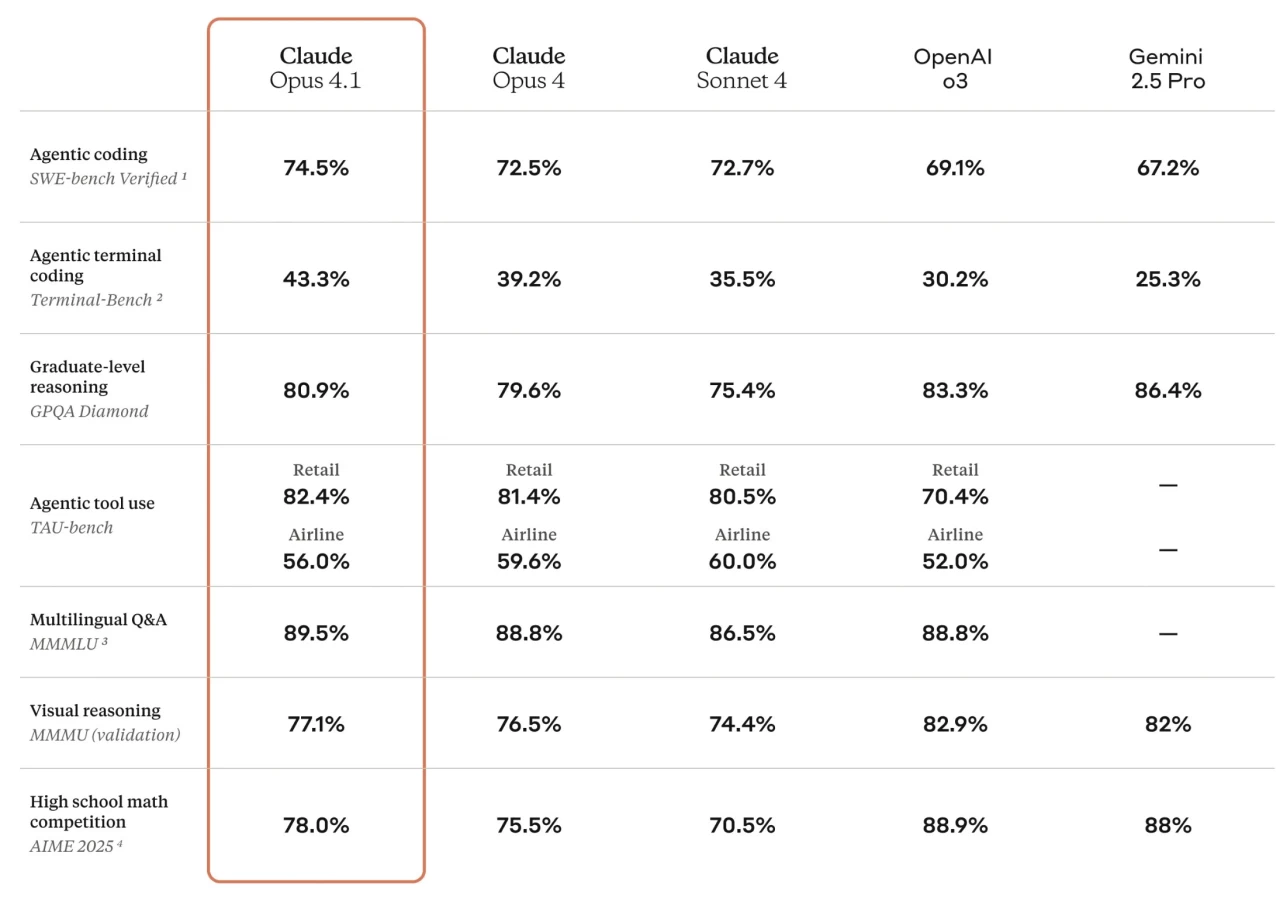This screenshot has height=898, width=1280.
Task: Click the Terminal-Bench footnote label
Action: point(96,300)
